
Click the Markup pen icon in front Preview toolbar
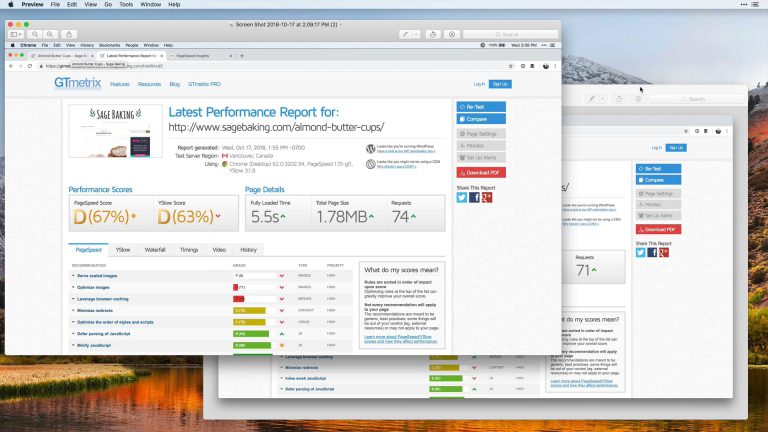(405, 34)
